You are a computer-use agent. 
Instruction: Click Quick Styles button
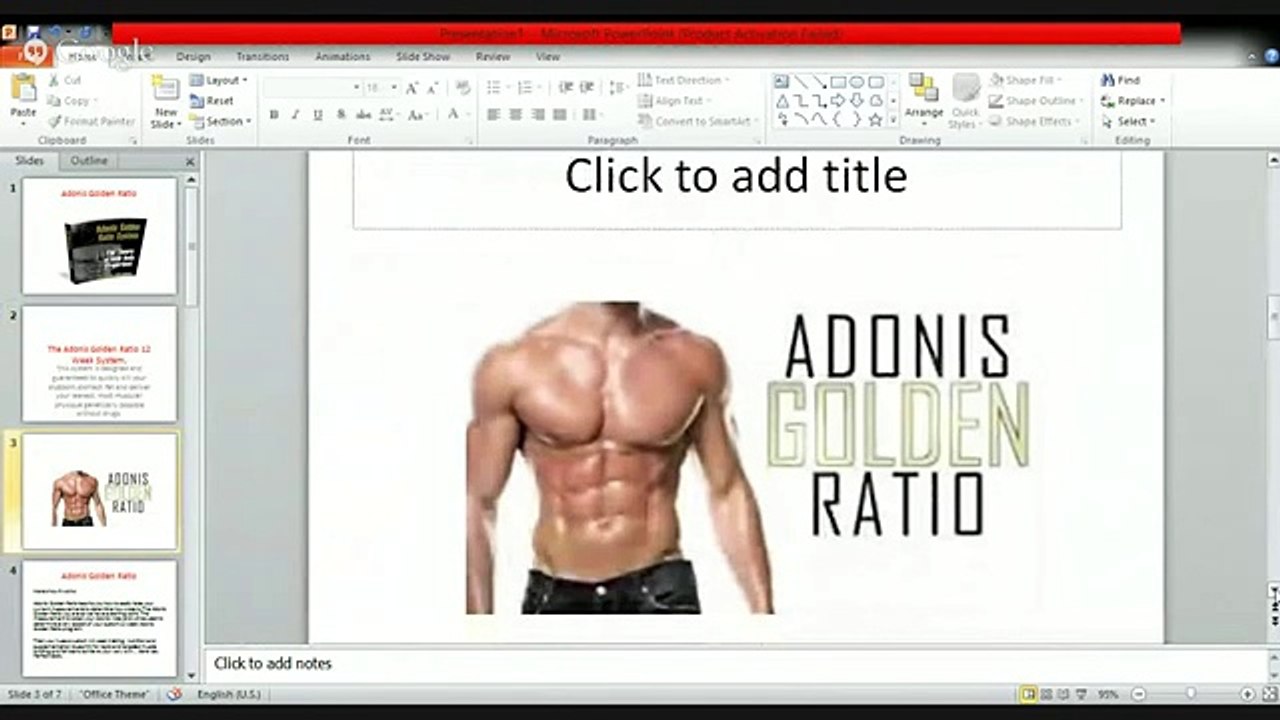coord(965,101)
